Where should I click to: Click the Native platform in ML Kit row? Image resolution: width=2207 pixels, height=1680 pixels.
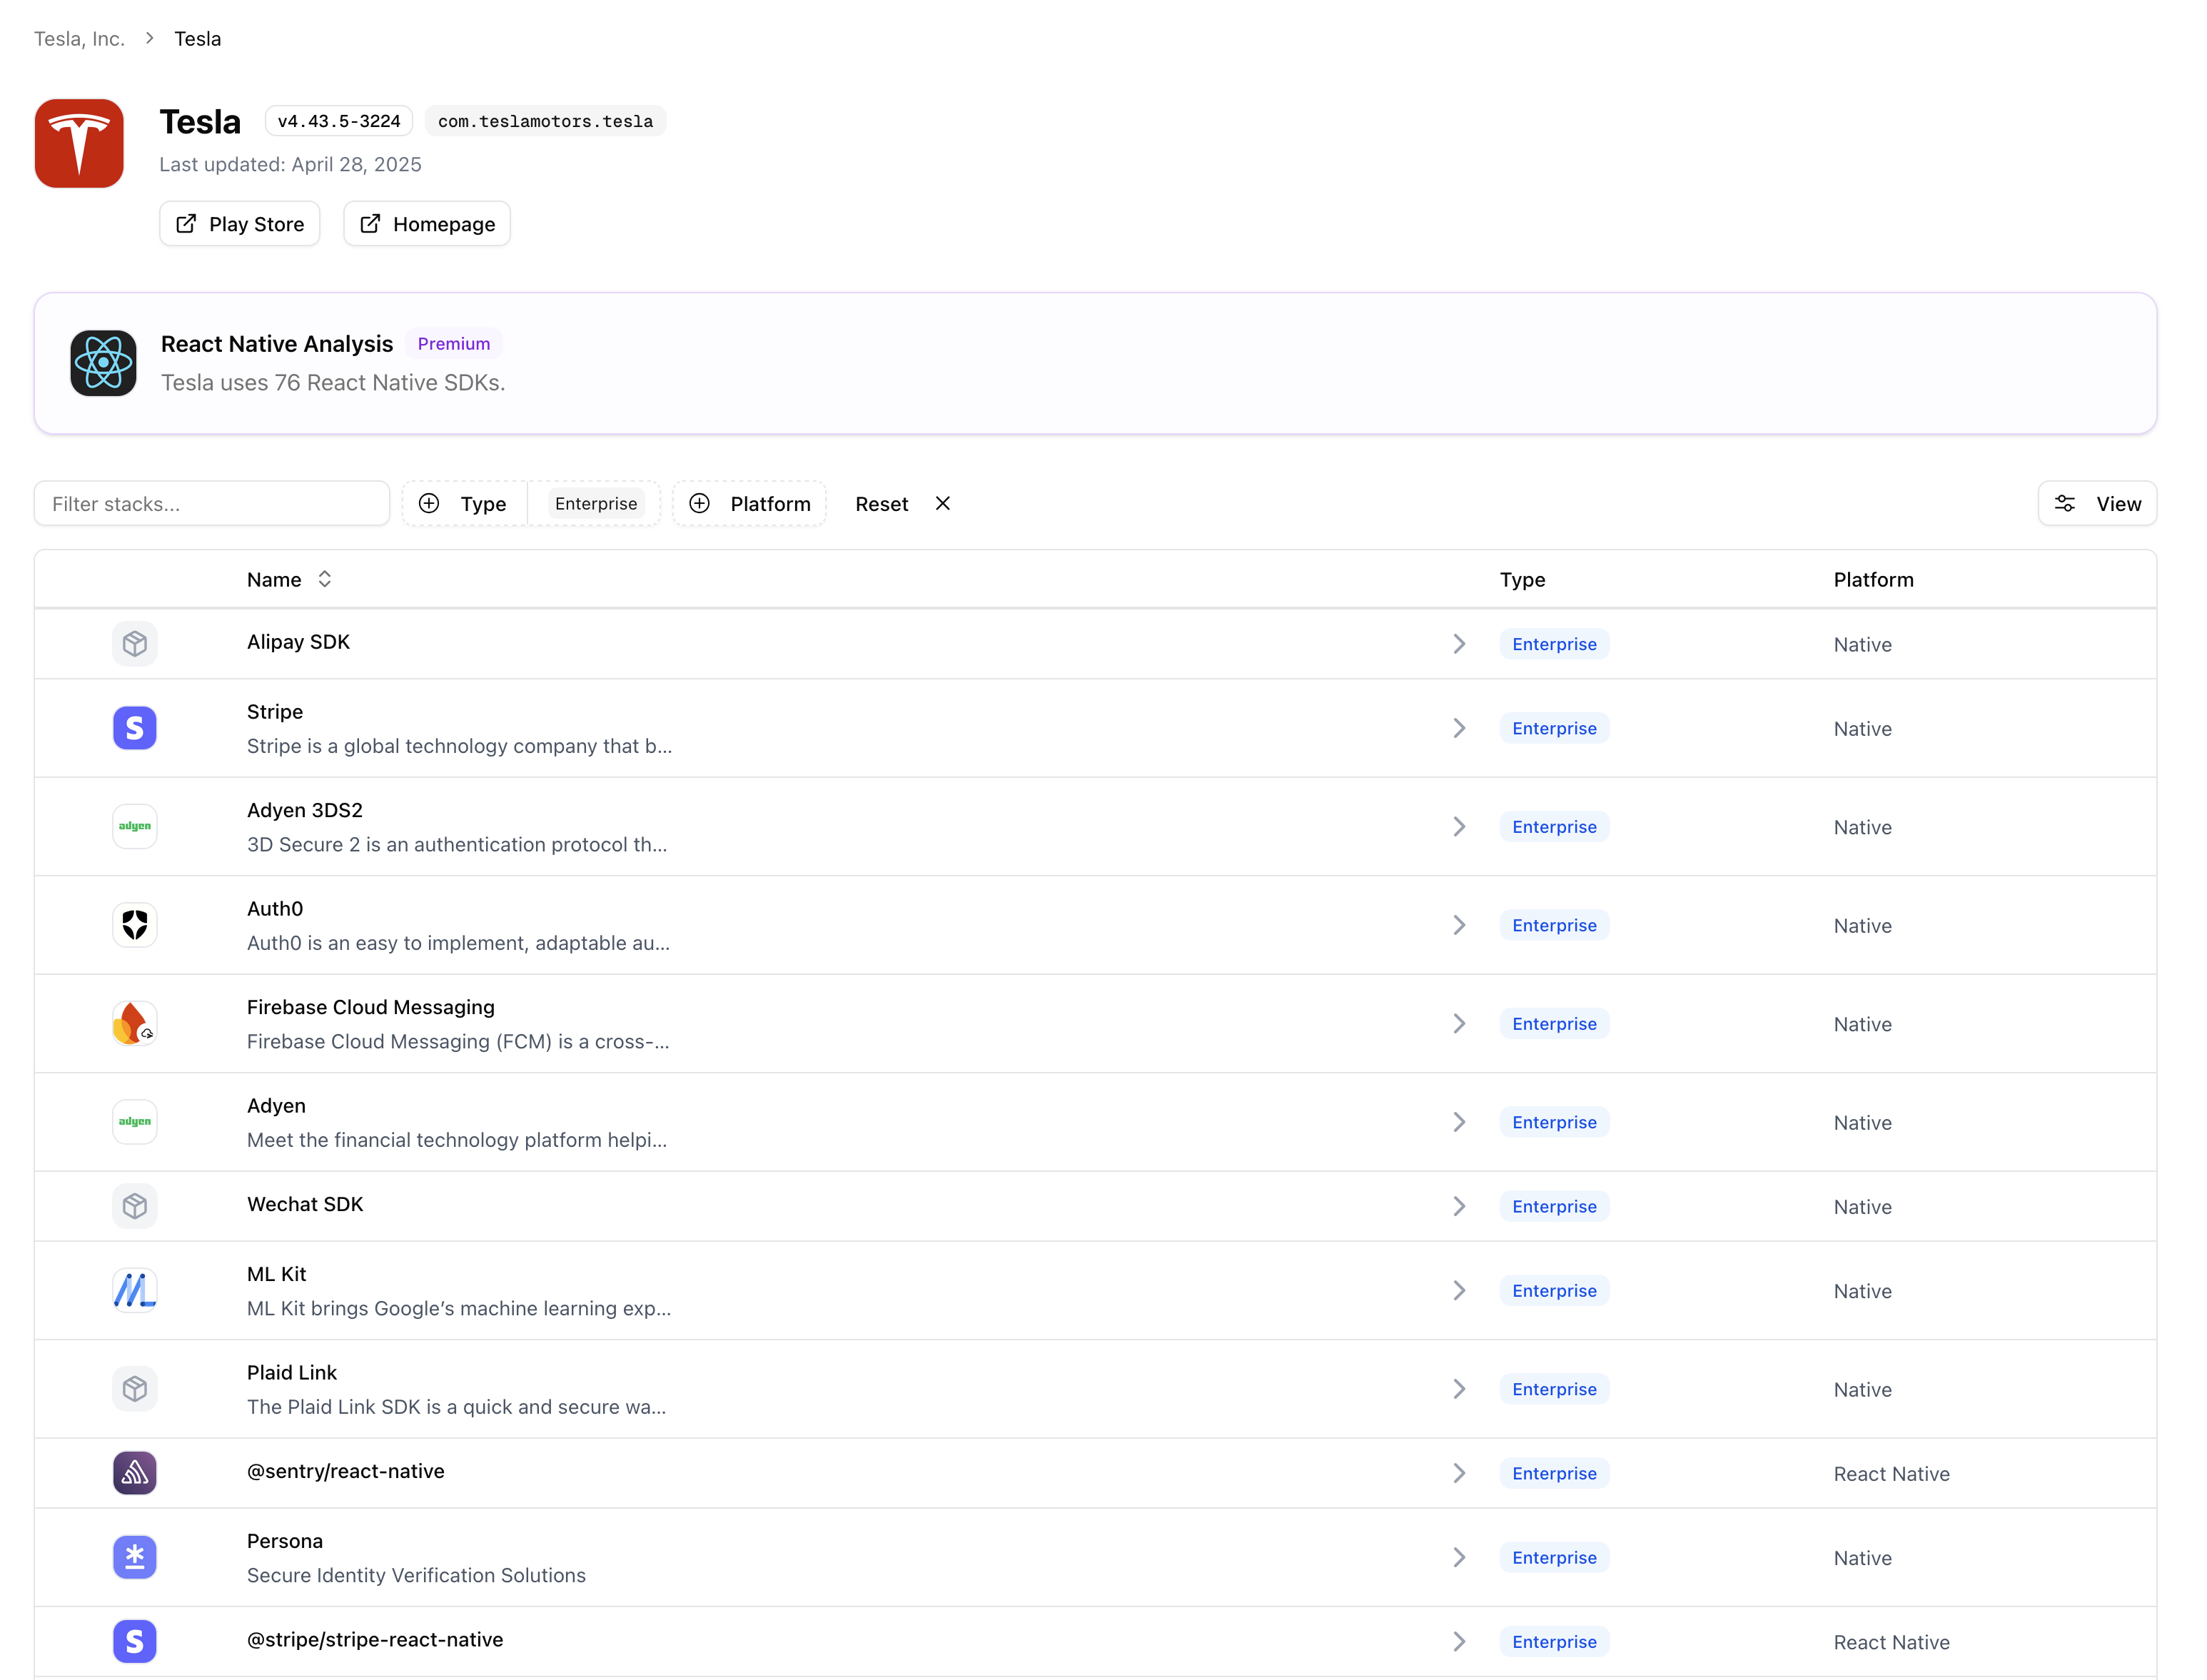click(x=1863, y=1291)
